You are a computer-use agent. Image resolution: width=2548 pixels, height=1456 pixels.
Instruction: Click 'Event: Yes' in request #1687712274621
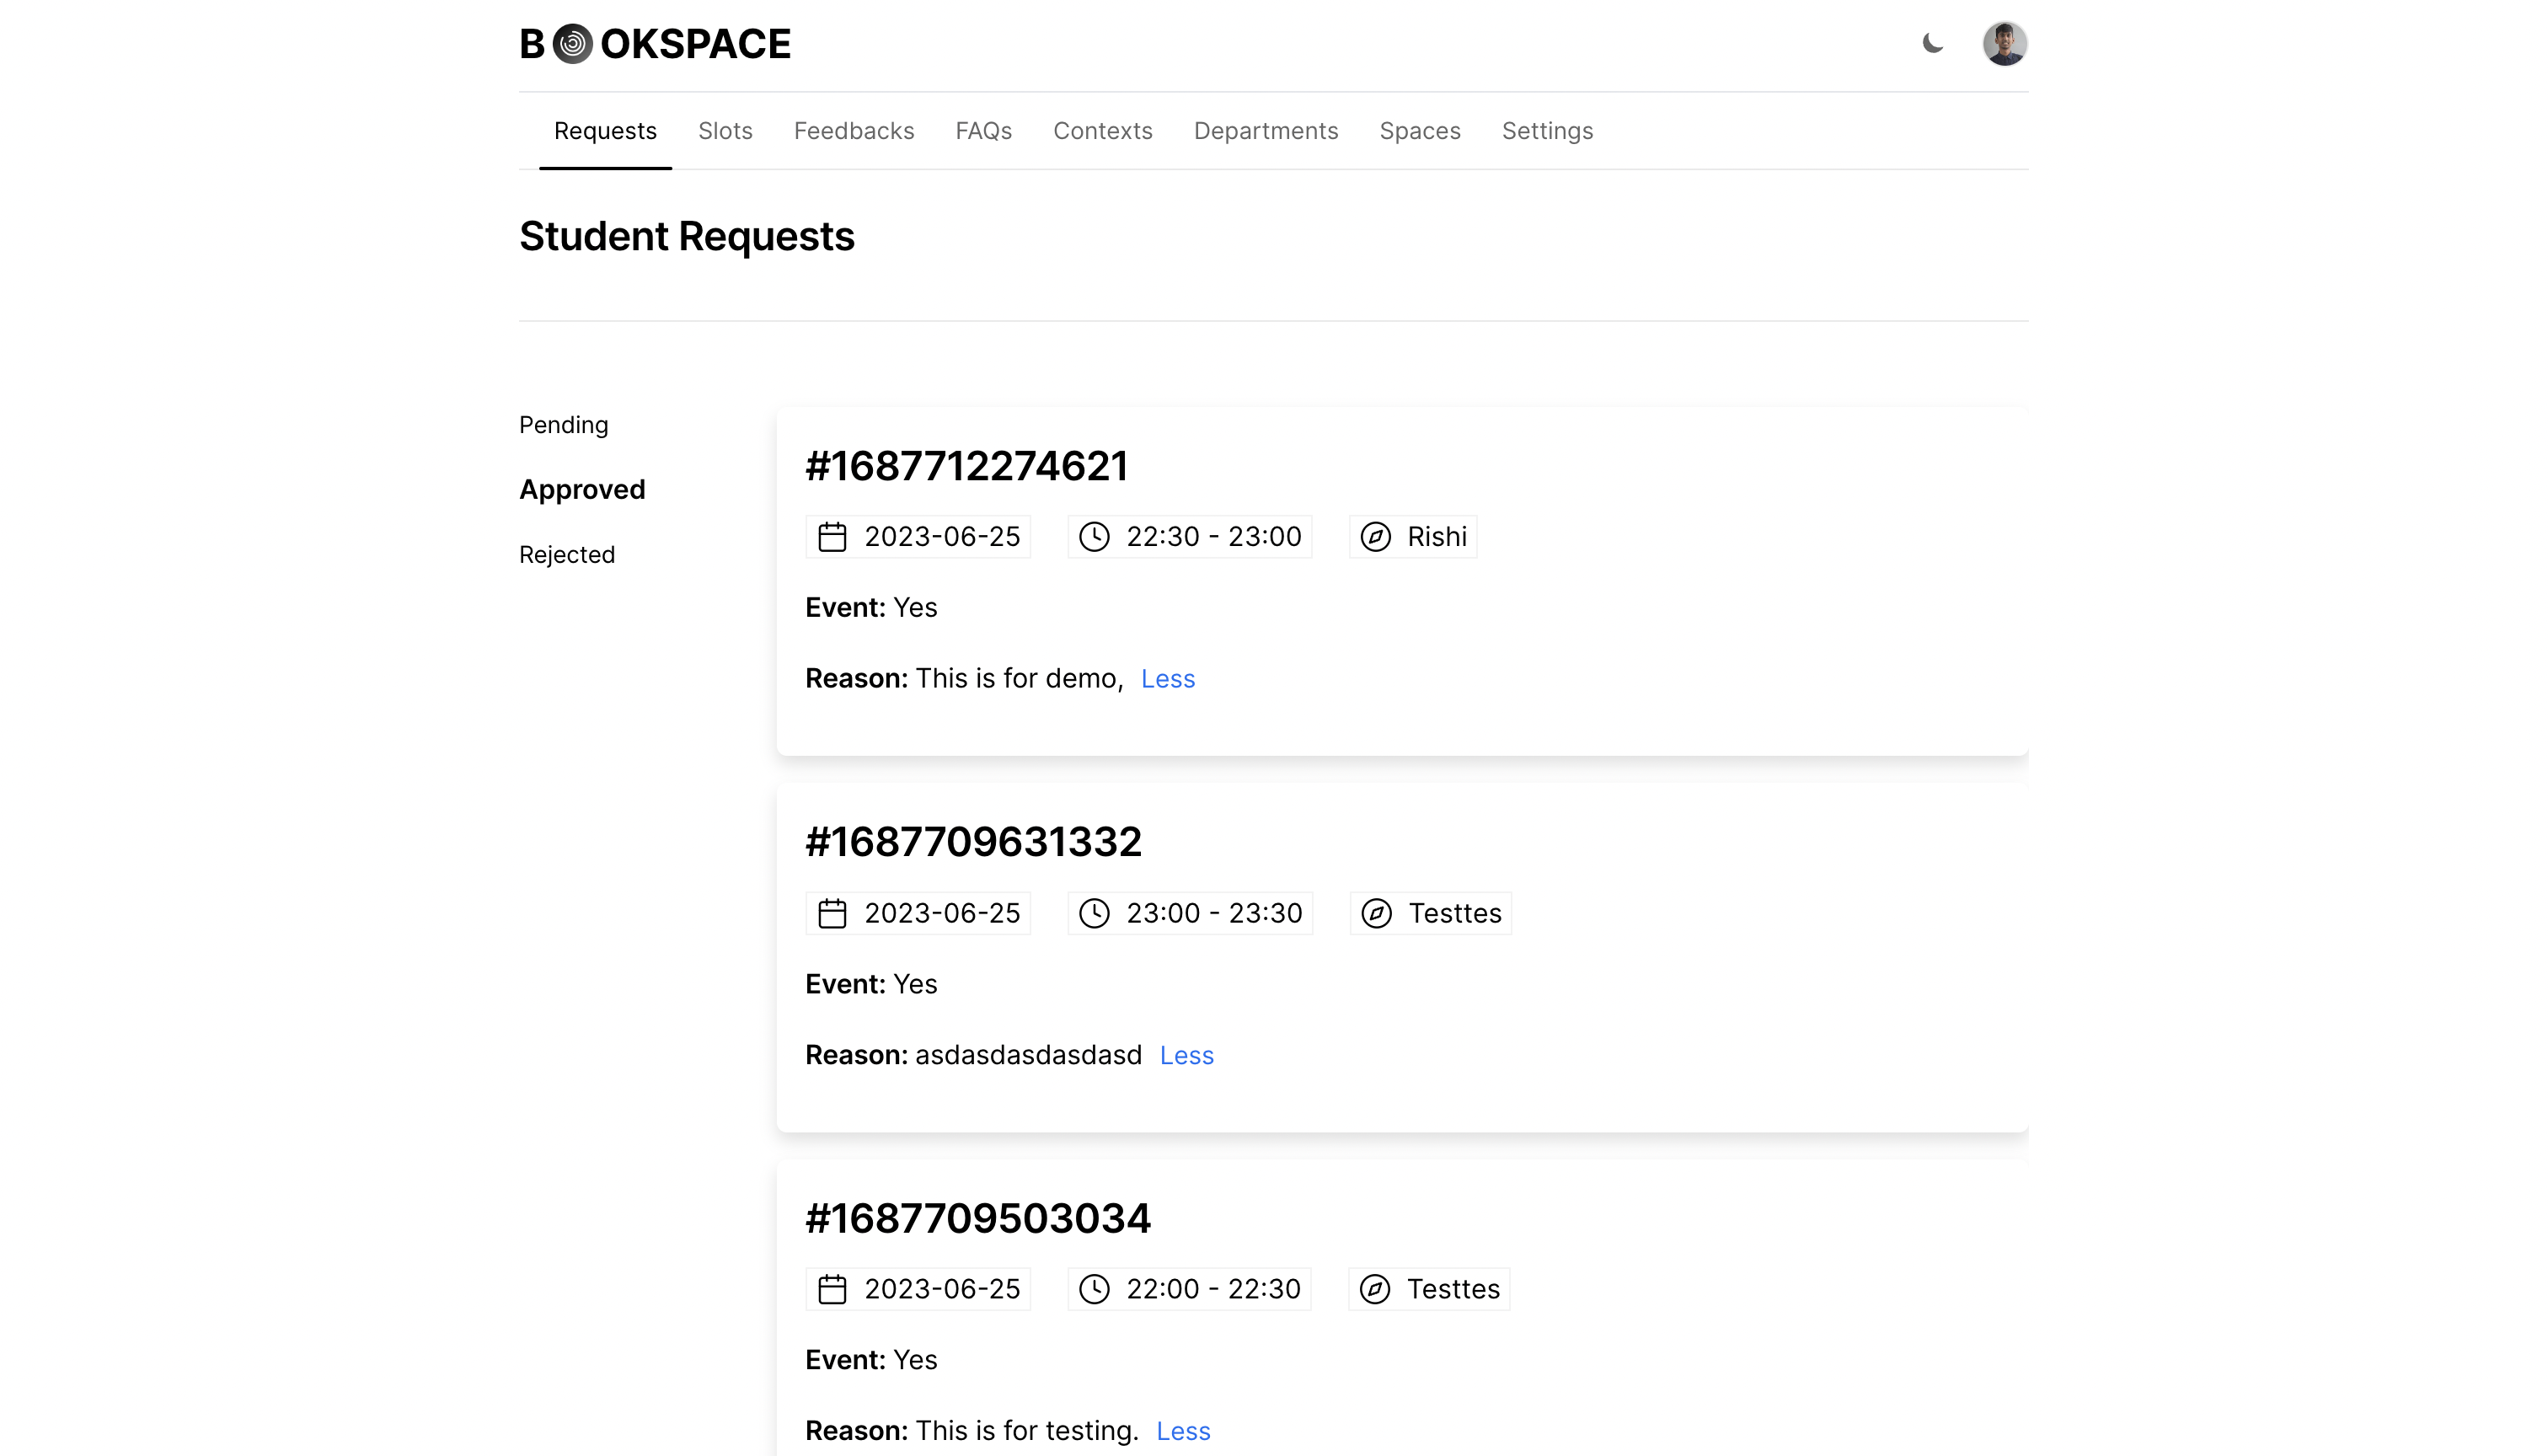pos(871,608)
